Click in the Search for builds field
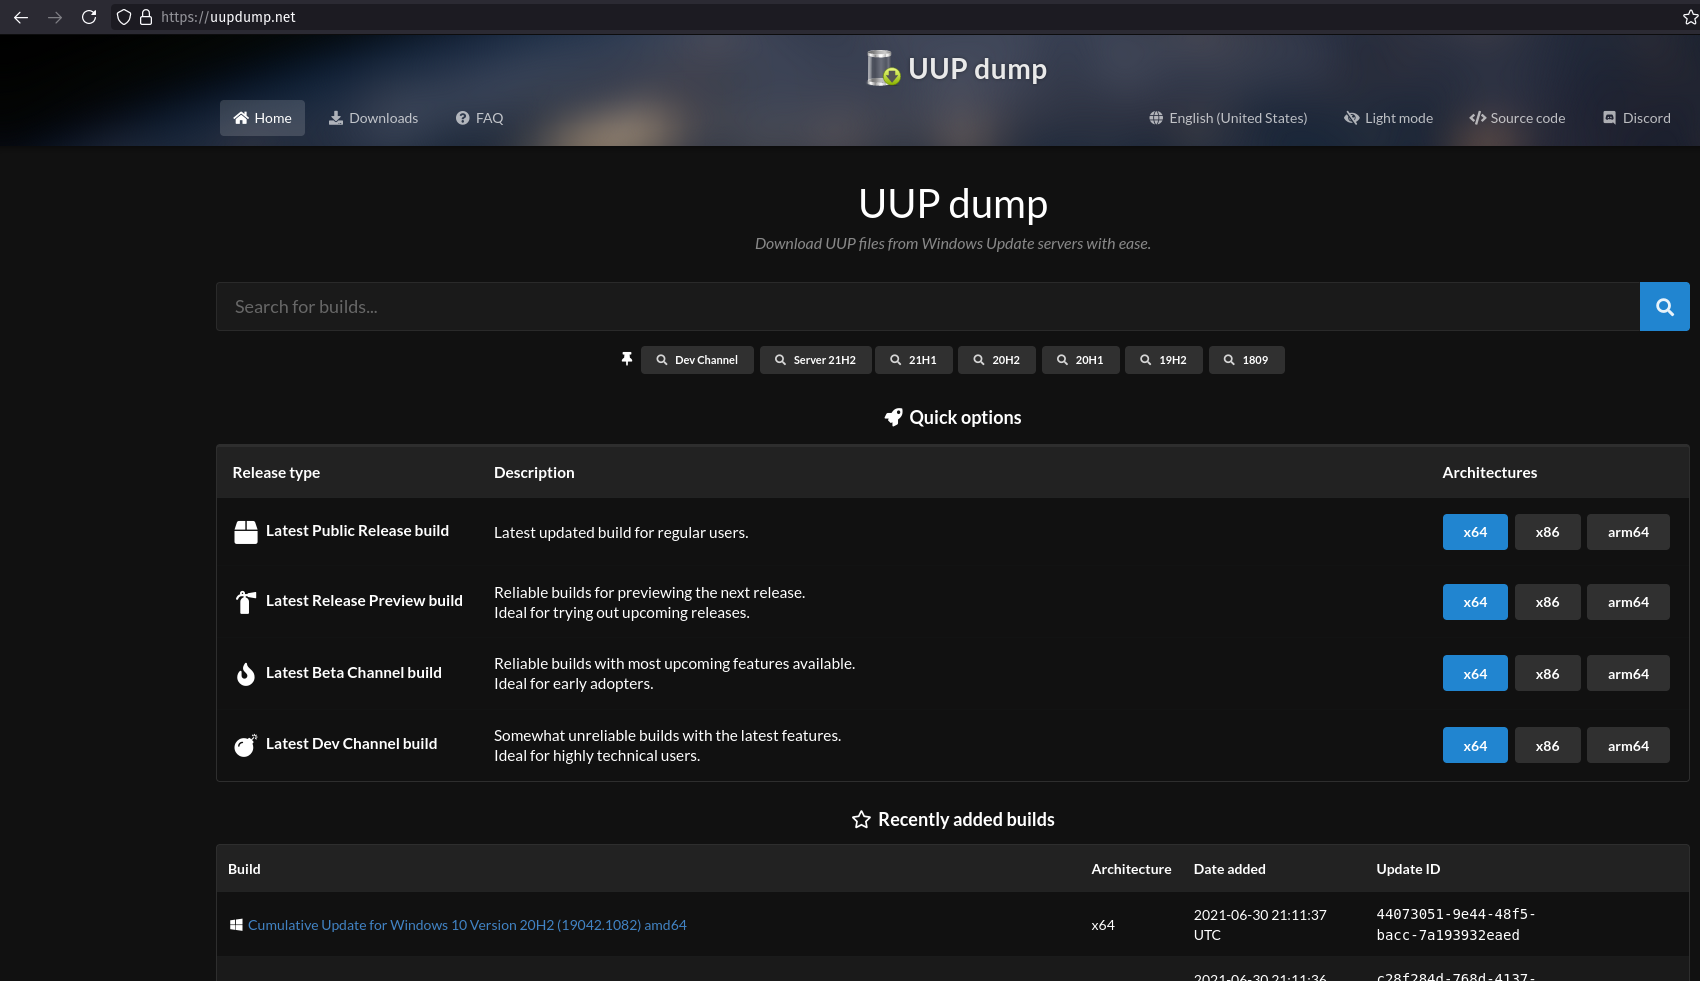The height and width of the screenshot is (981, 1700). pyautogui.click(x=927, y=307)
